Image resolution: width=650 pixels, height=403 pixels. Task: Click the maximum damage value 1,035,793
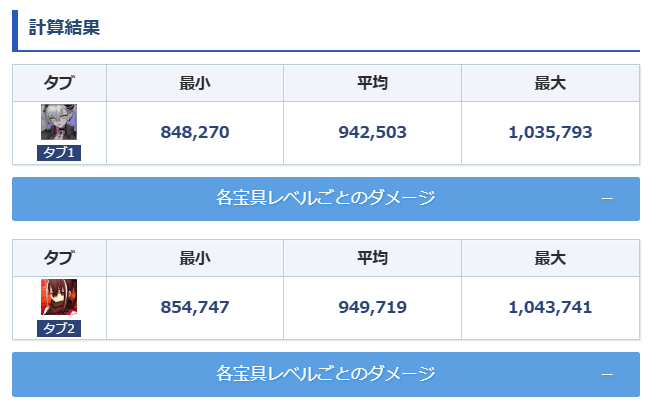tap(550, 132)
